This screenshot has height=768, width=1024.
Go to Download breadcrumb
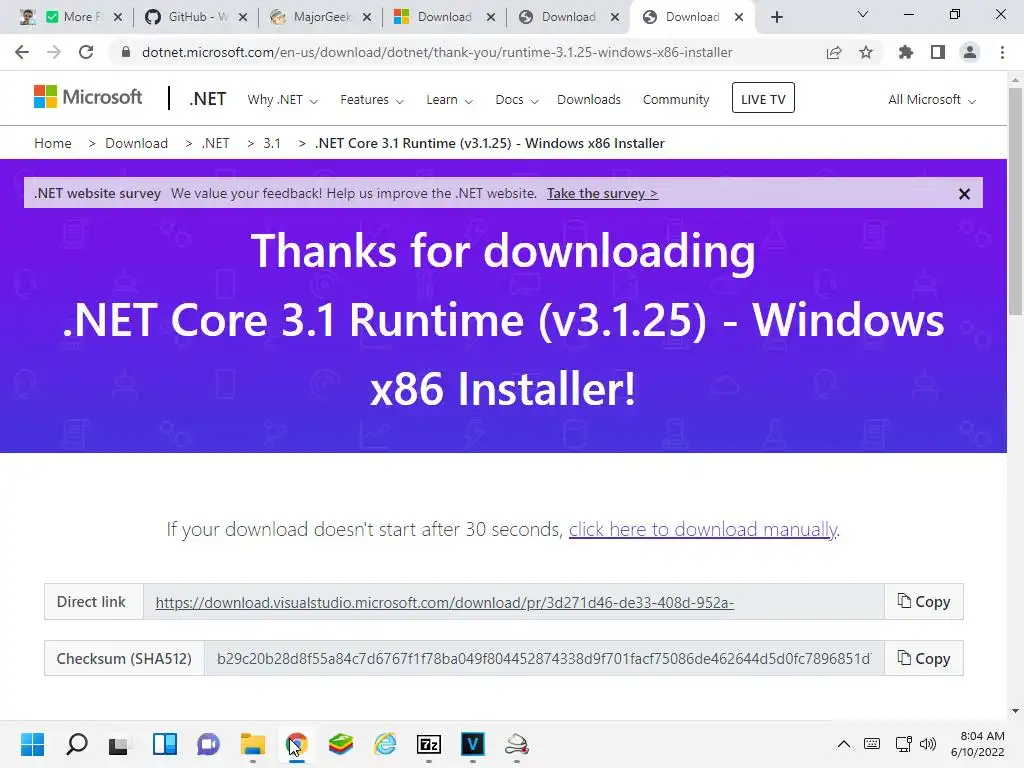(x=136, y=143)
